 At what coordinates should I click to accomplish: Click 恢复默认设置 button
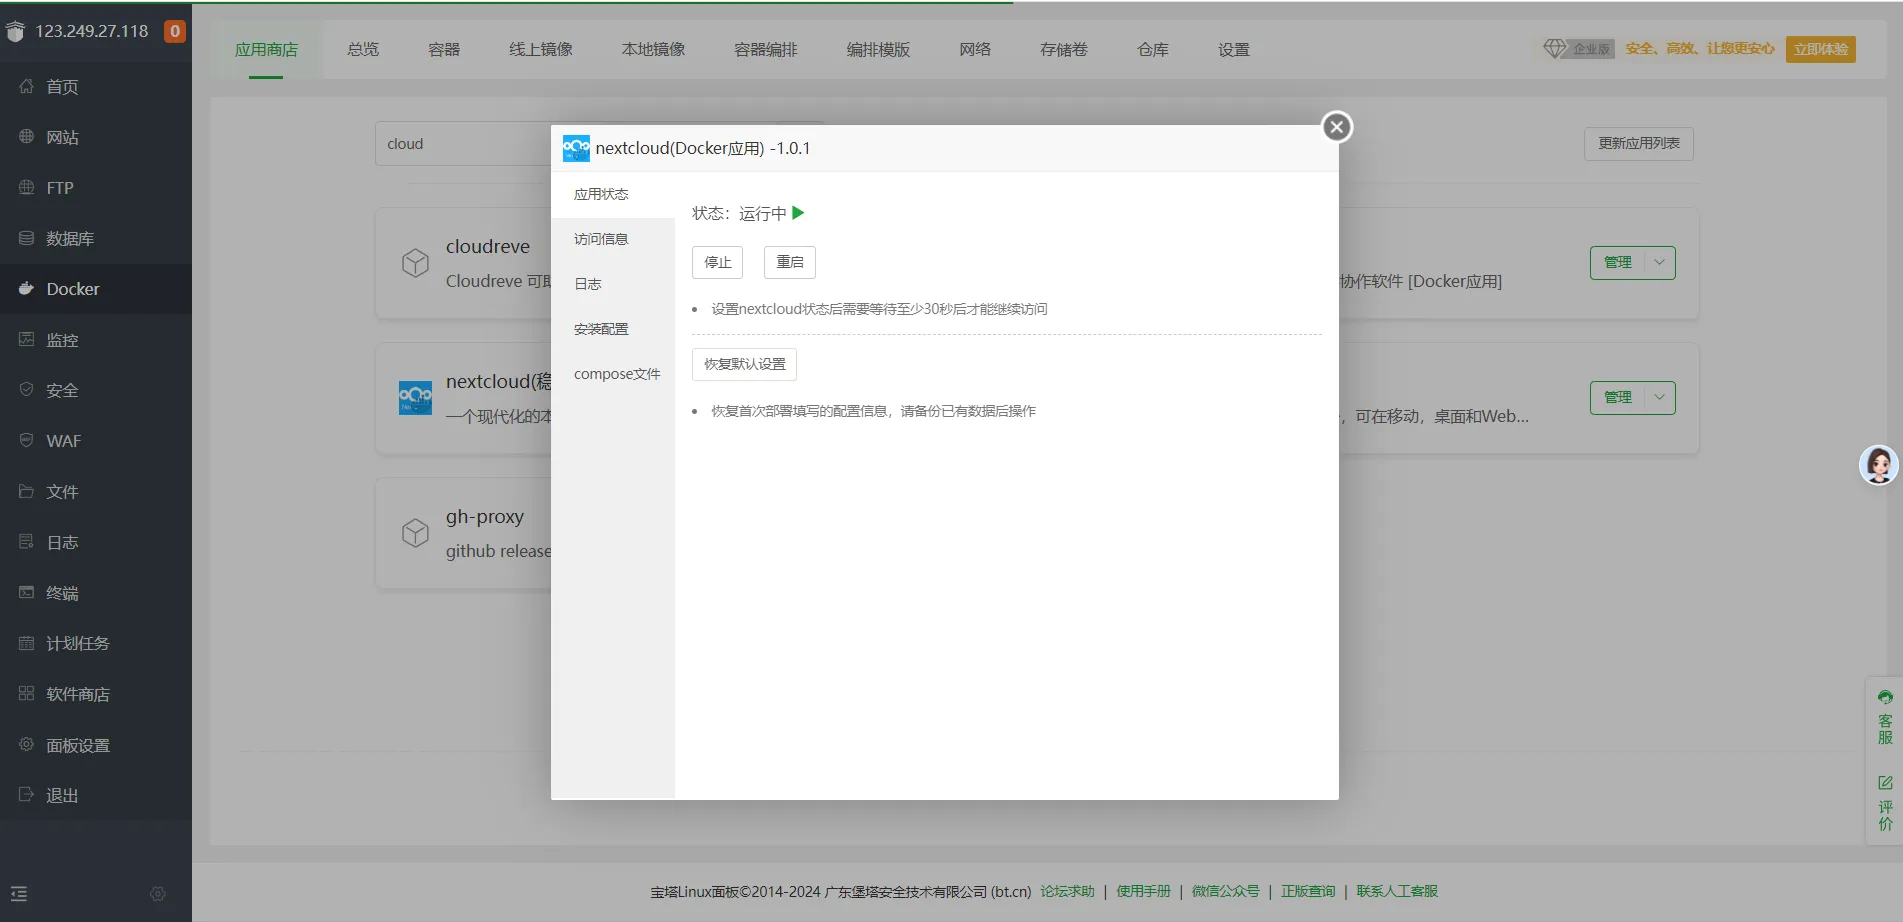click(745, 364)
